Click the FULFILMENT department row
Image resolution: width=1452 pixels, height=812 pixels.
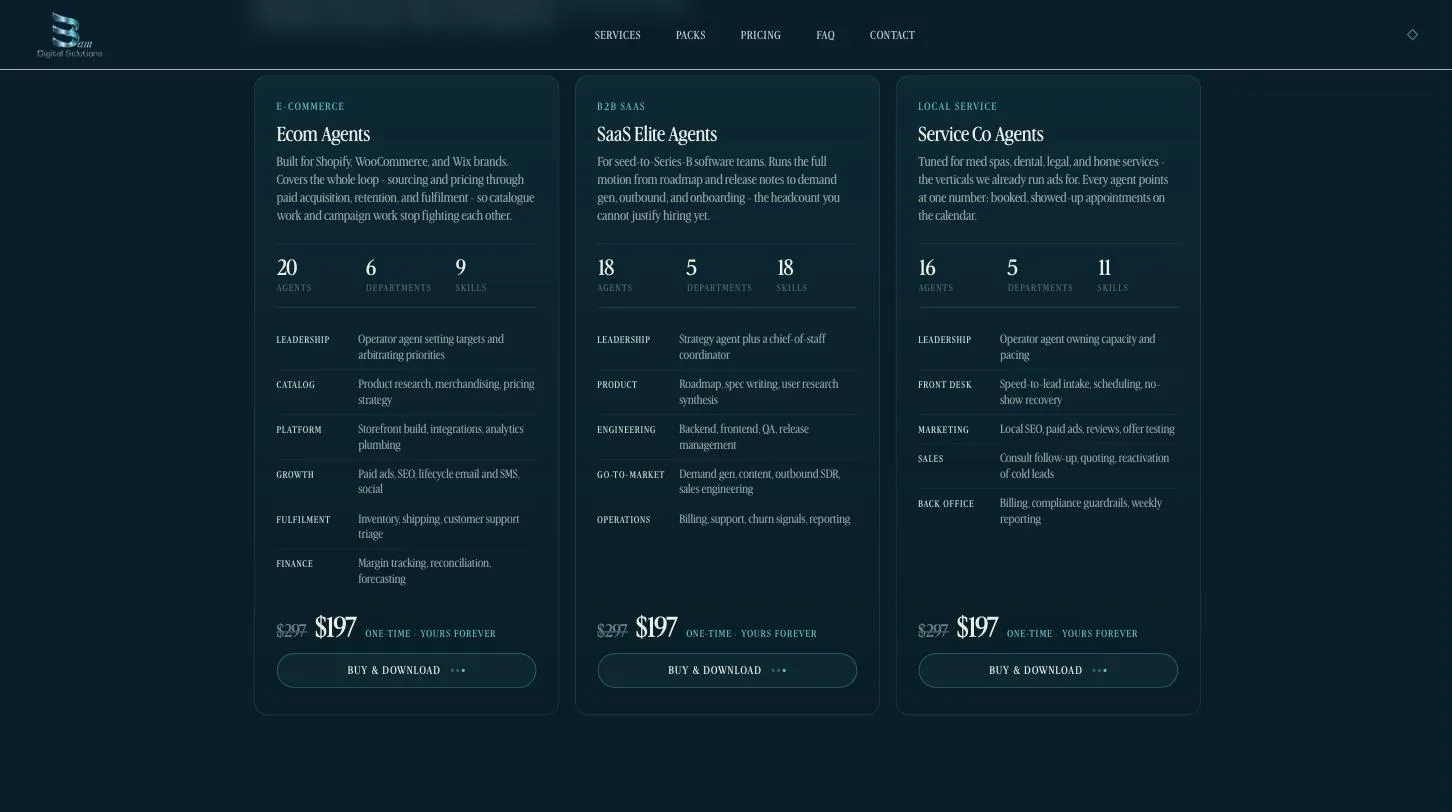click(406, 527)
